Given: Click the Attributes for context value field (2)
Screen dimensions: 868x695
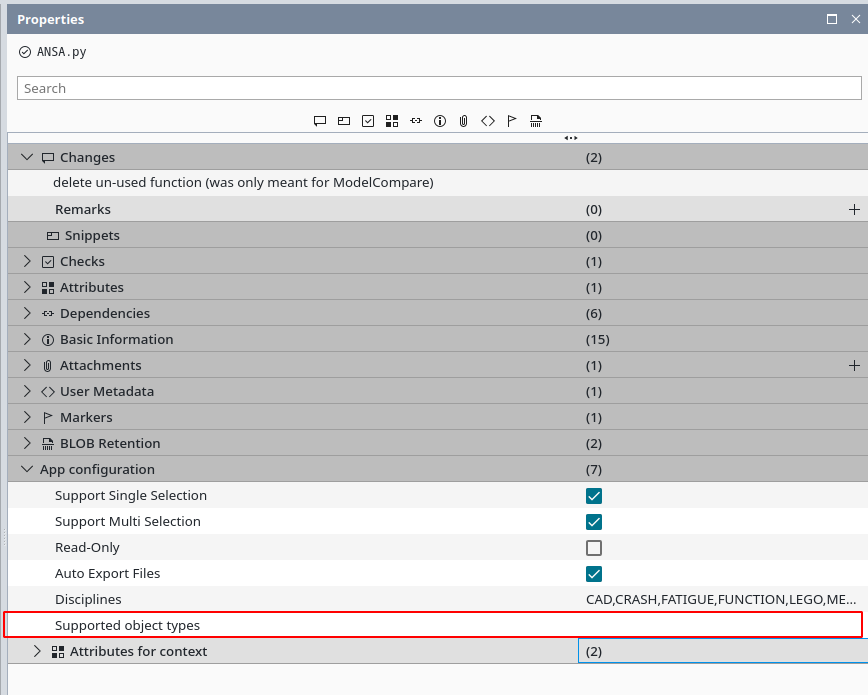Looking at the screenshot, I should coord(722,652).
